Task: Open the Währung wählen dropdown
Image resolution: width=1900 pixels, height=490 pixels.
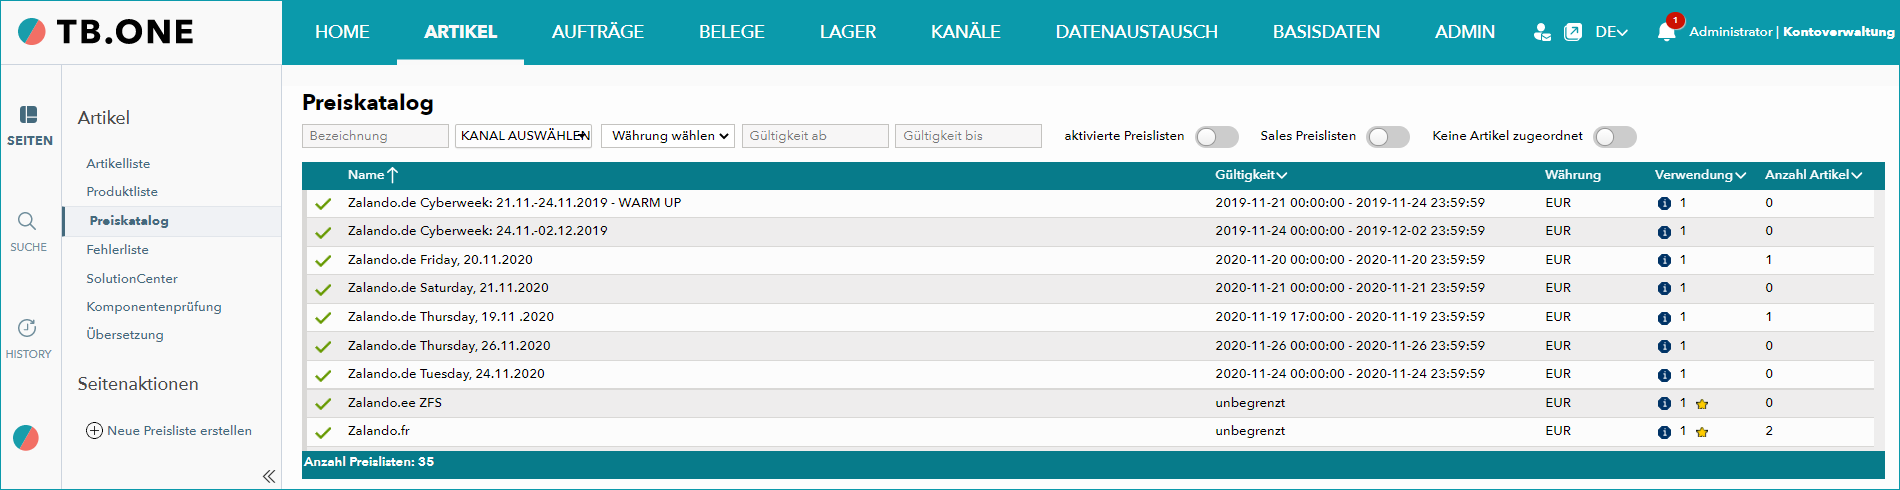Action: [668, 136]
